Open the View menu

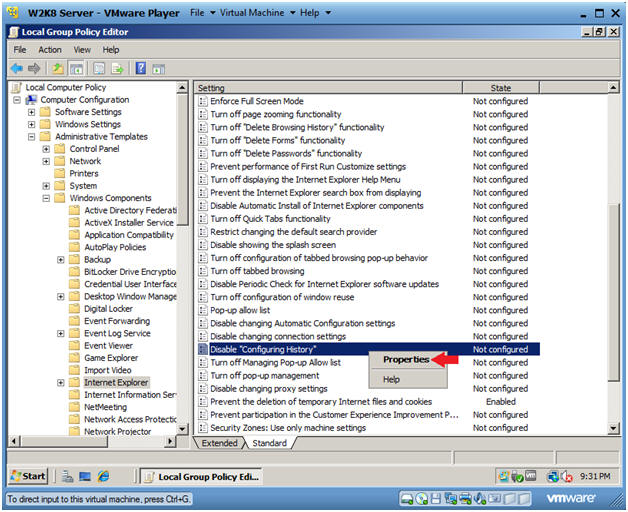coord(82,50)
